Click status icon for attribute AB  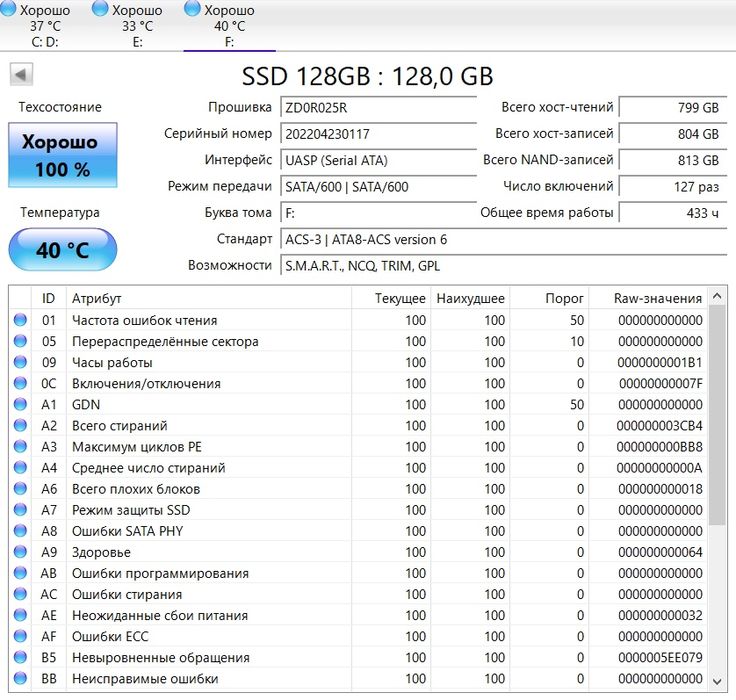pyautogui.click(x=20, y=573)
